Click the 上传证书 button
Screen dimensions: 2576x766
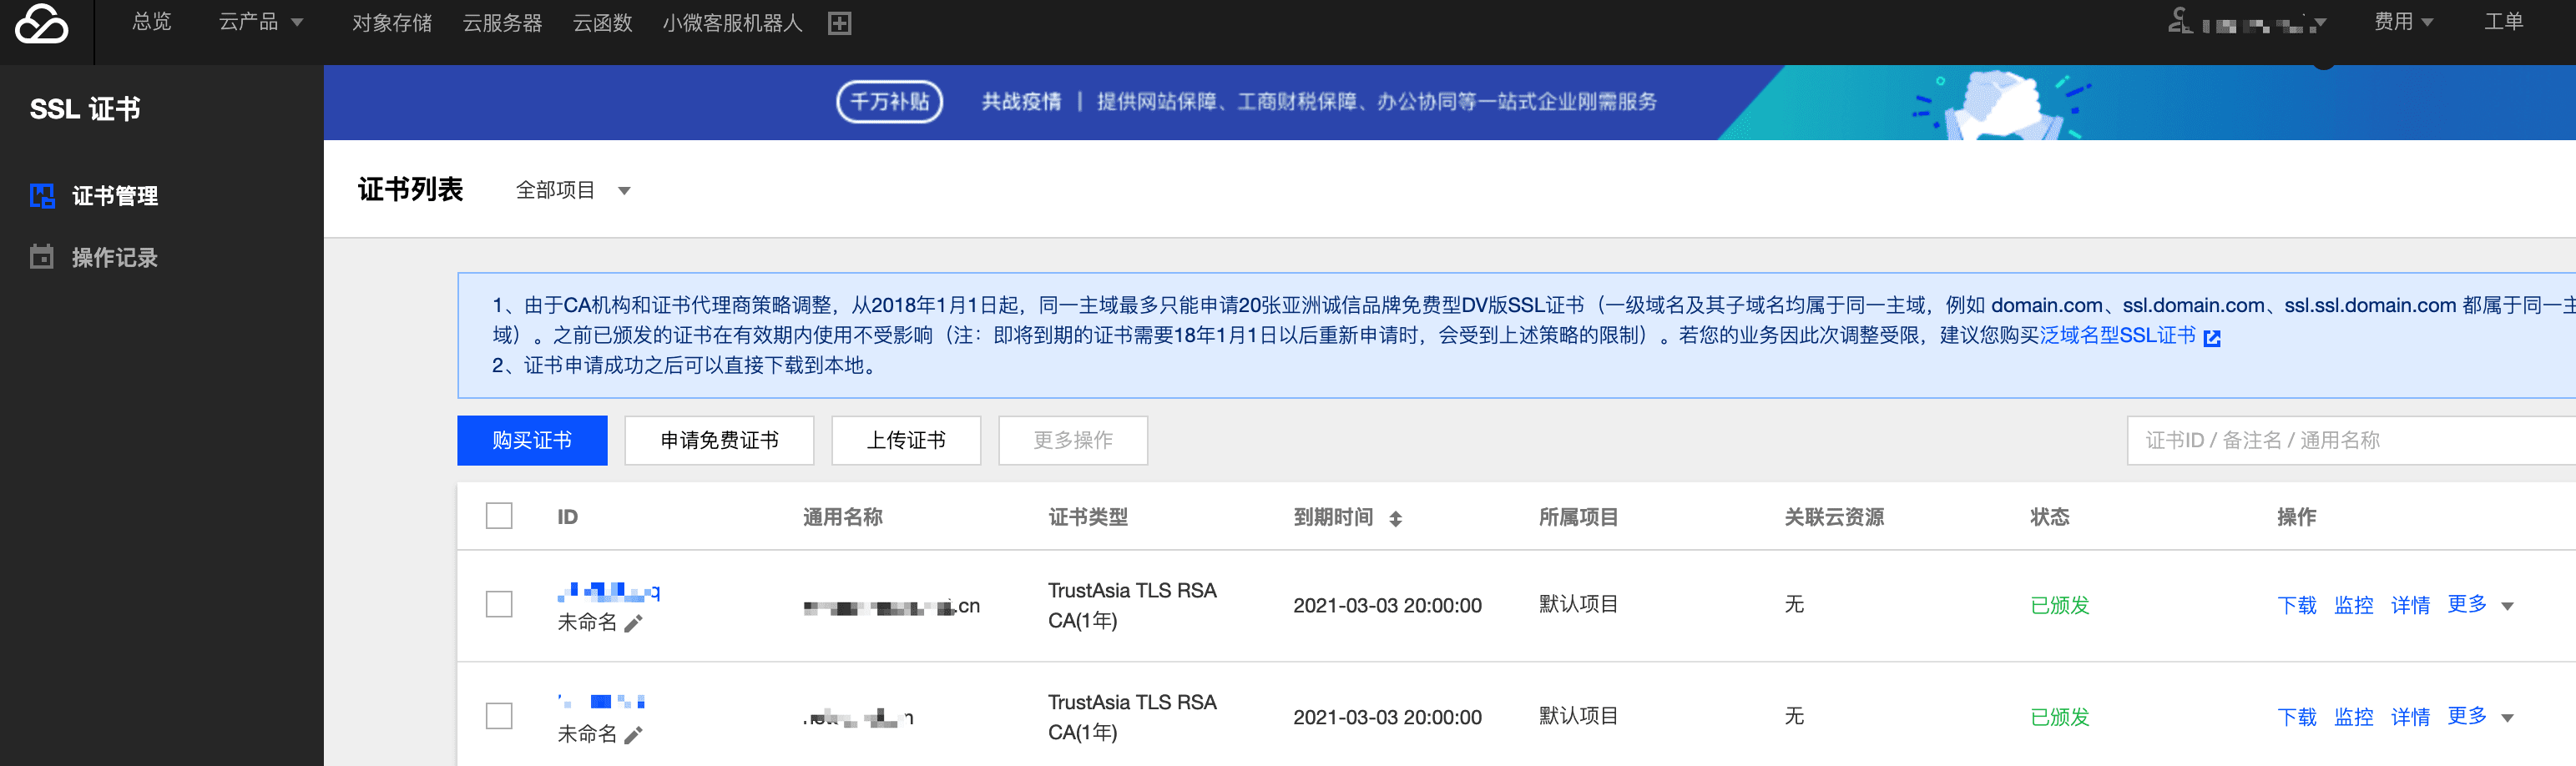coord(906,440)
